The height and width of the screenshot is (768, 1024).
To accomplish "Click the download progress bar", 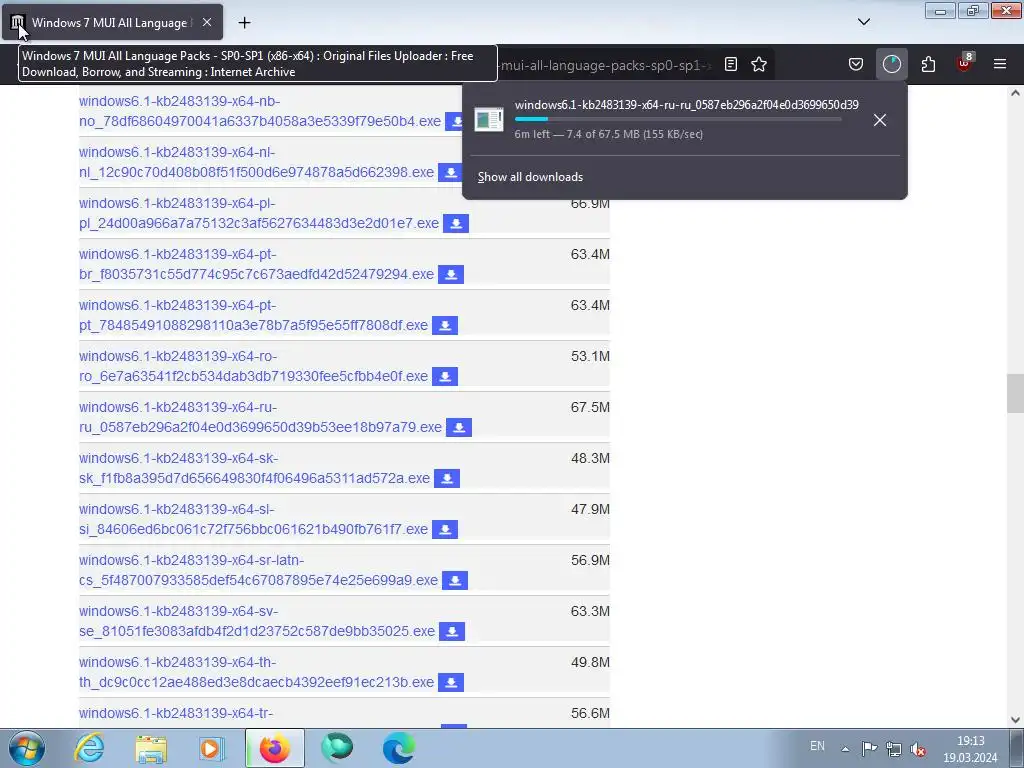I will coord(678,119).
